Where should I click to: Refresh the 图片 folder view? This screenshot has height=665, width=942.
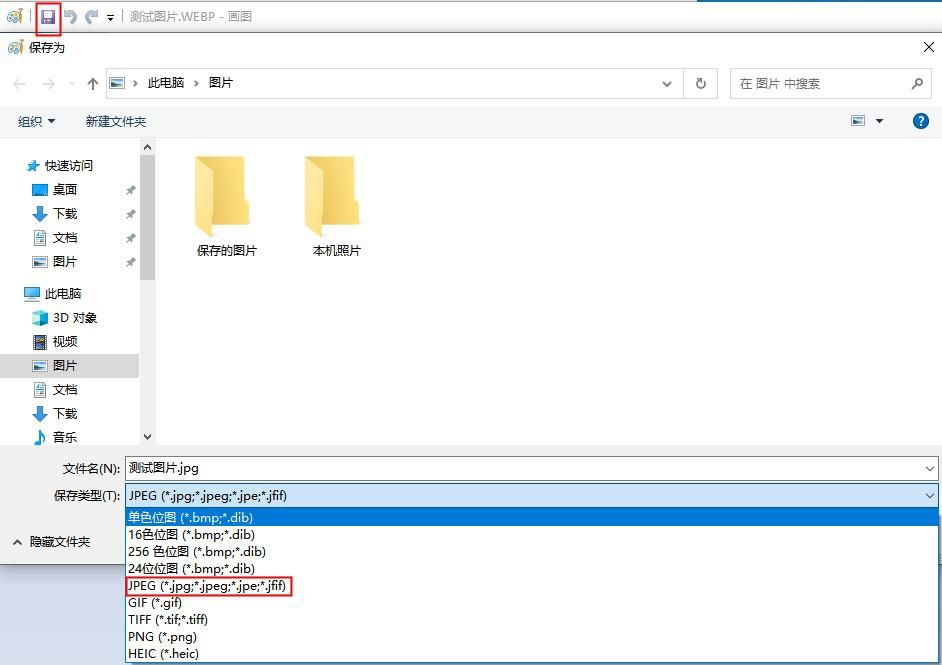pyautogui.click(x=700, y=83)
